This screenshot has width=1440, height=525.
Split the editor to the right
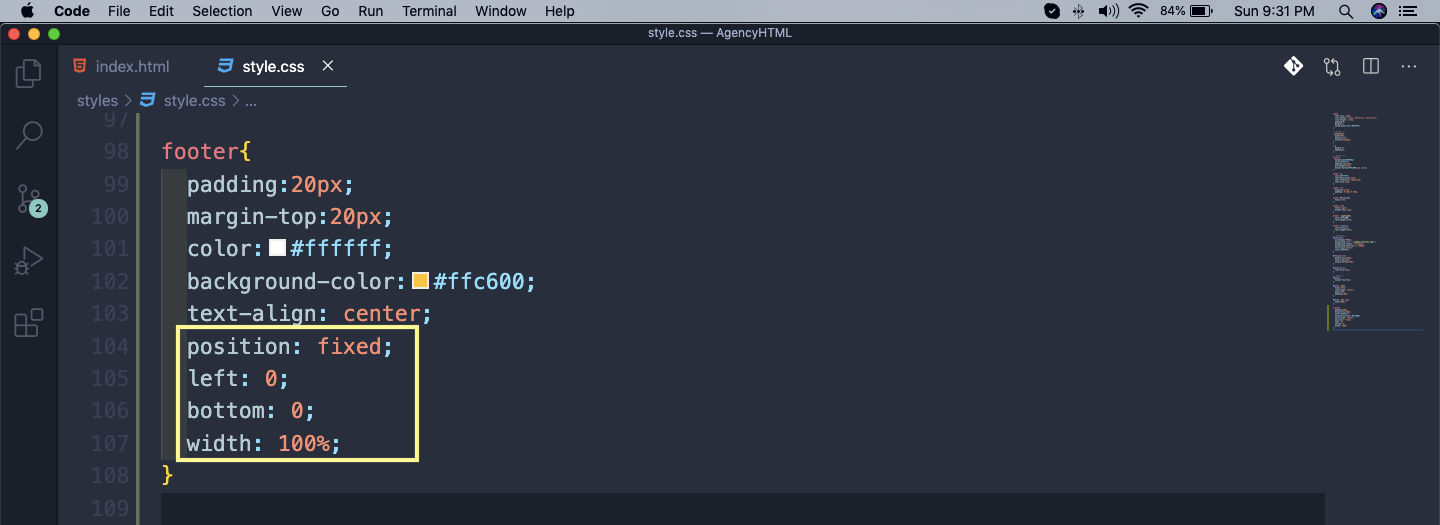[x=1371, y=66]
